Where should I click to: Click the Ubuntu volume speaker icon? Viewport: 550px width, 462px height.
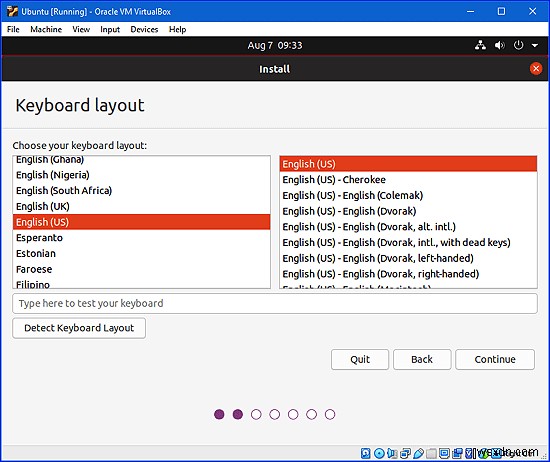[x=499, y=45]
